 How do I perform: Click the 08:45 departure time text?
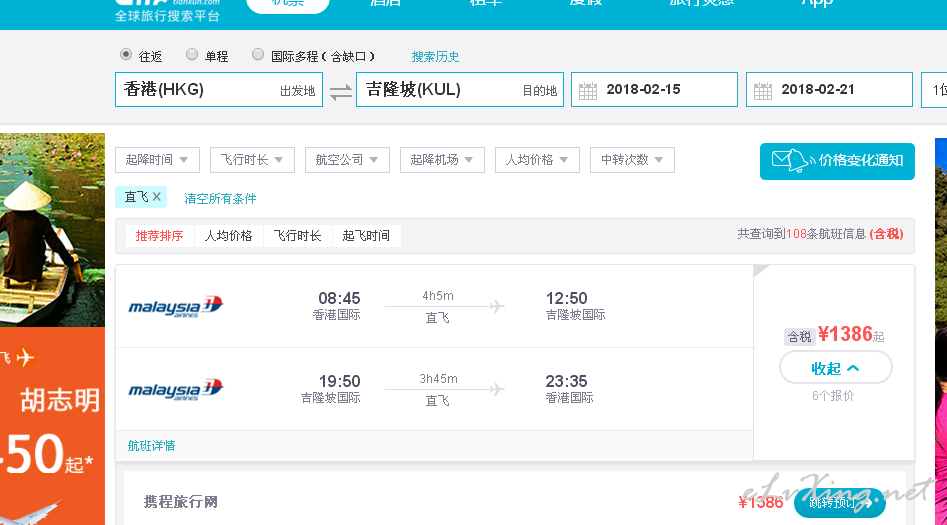[339, 298]
